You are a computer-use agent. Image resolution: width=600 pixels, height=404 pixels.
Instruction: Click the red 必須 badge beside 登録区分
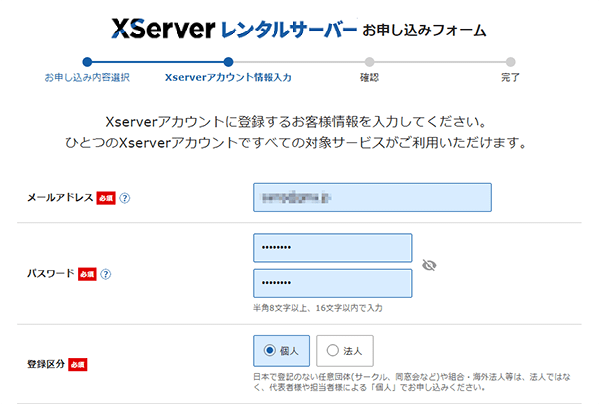[78, 365]
